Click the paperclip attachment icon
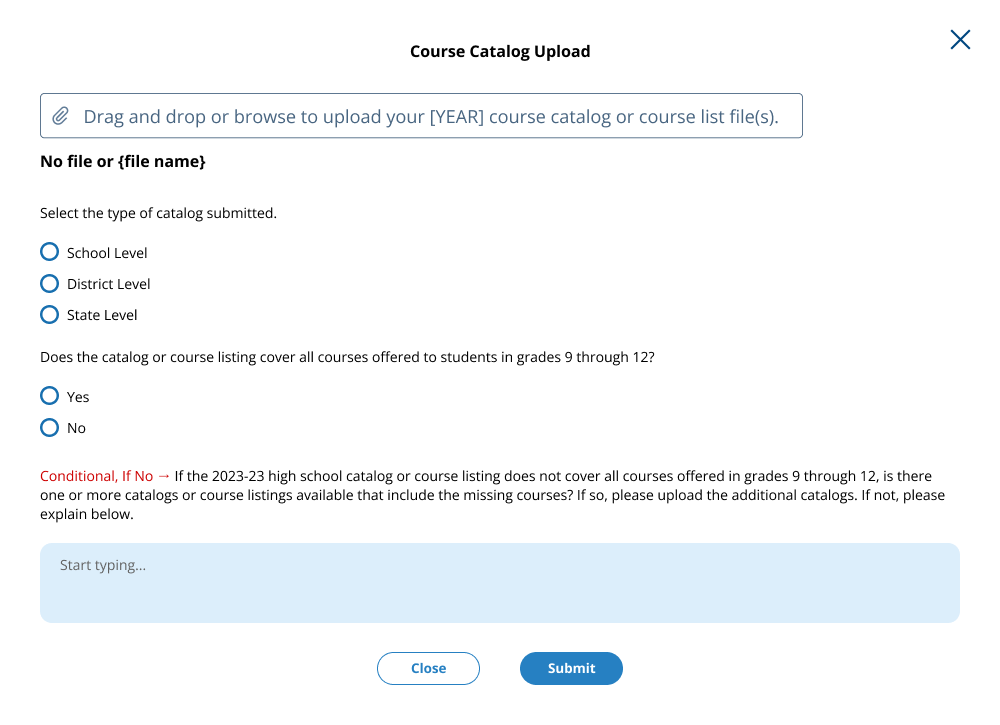The height and width of the screenshot is (725, 1000). coord(60,116)
